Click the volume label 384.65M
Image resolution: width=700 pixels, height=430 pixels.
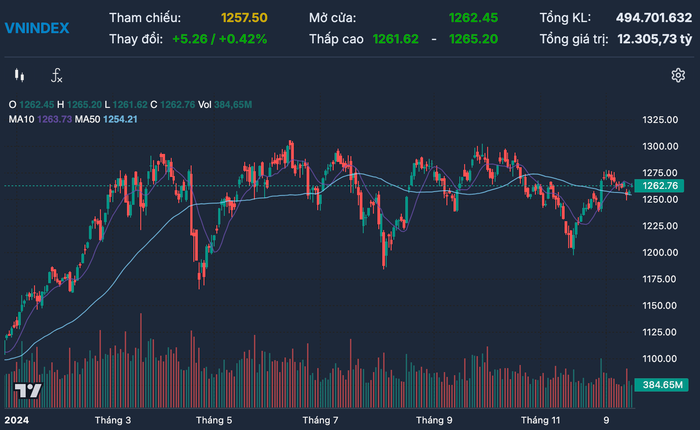(661, 385)
